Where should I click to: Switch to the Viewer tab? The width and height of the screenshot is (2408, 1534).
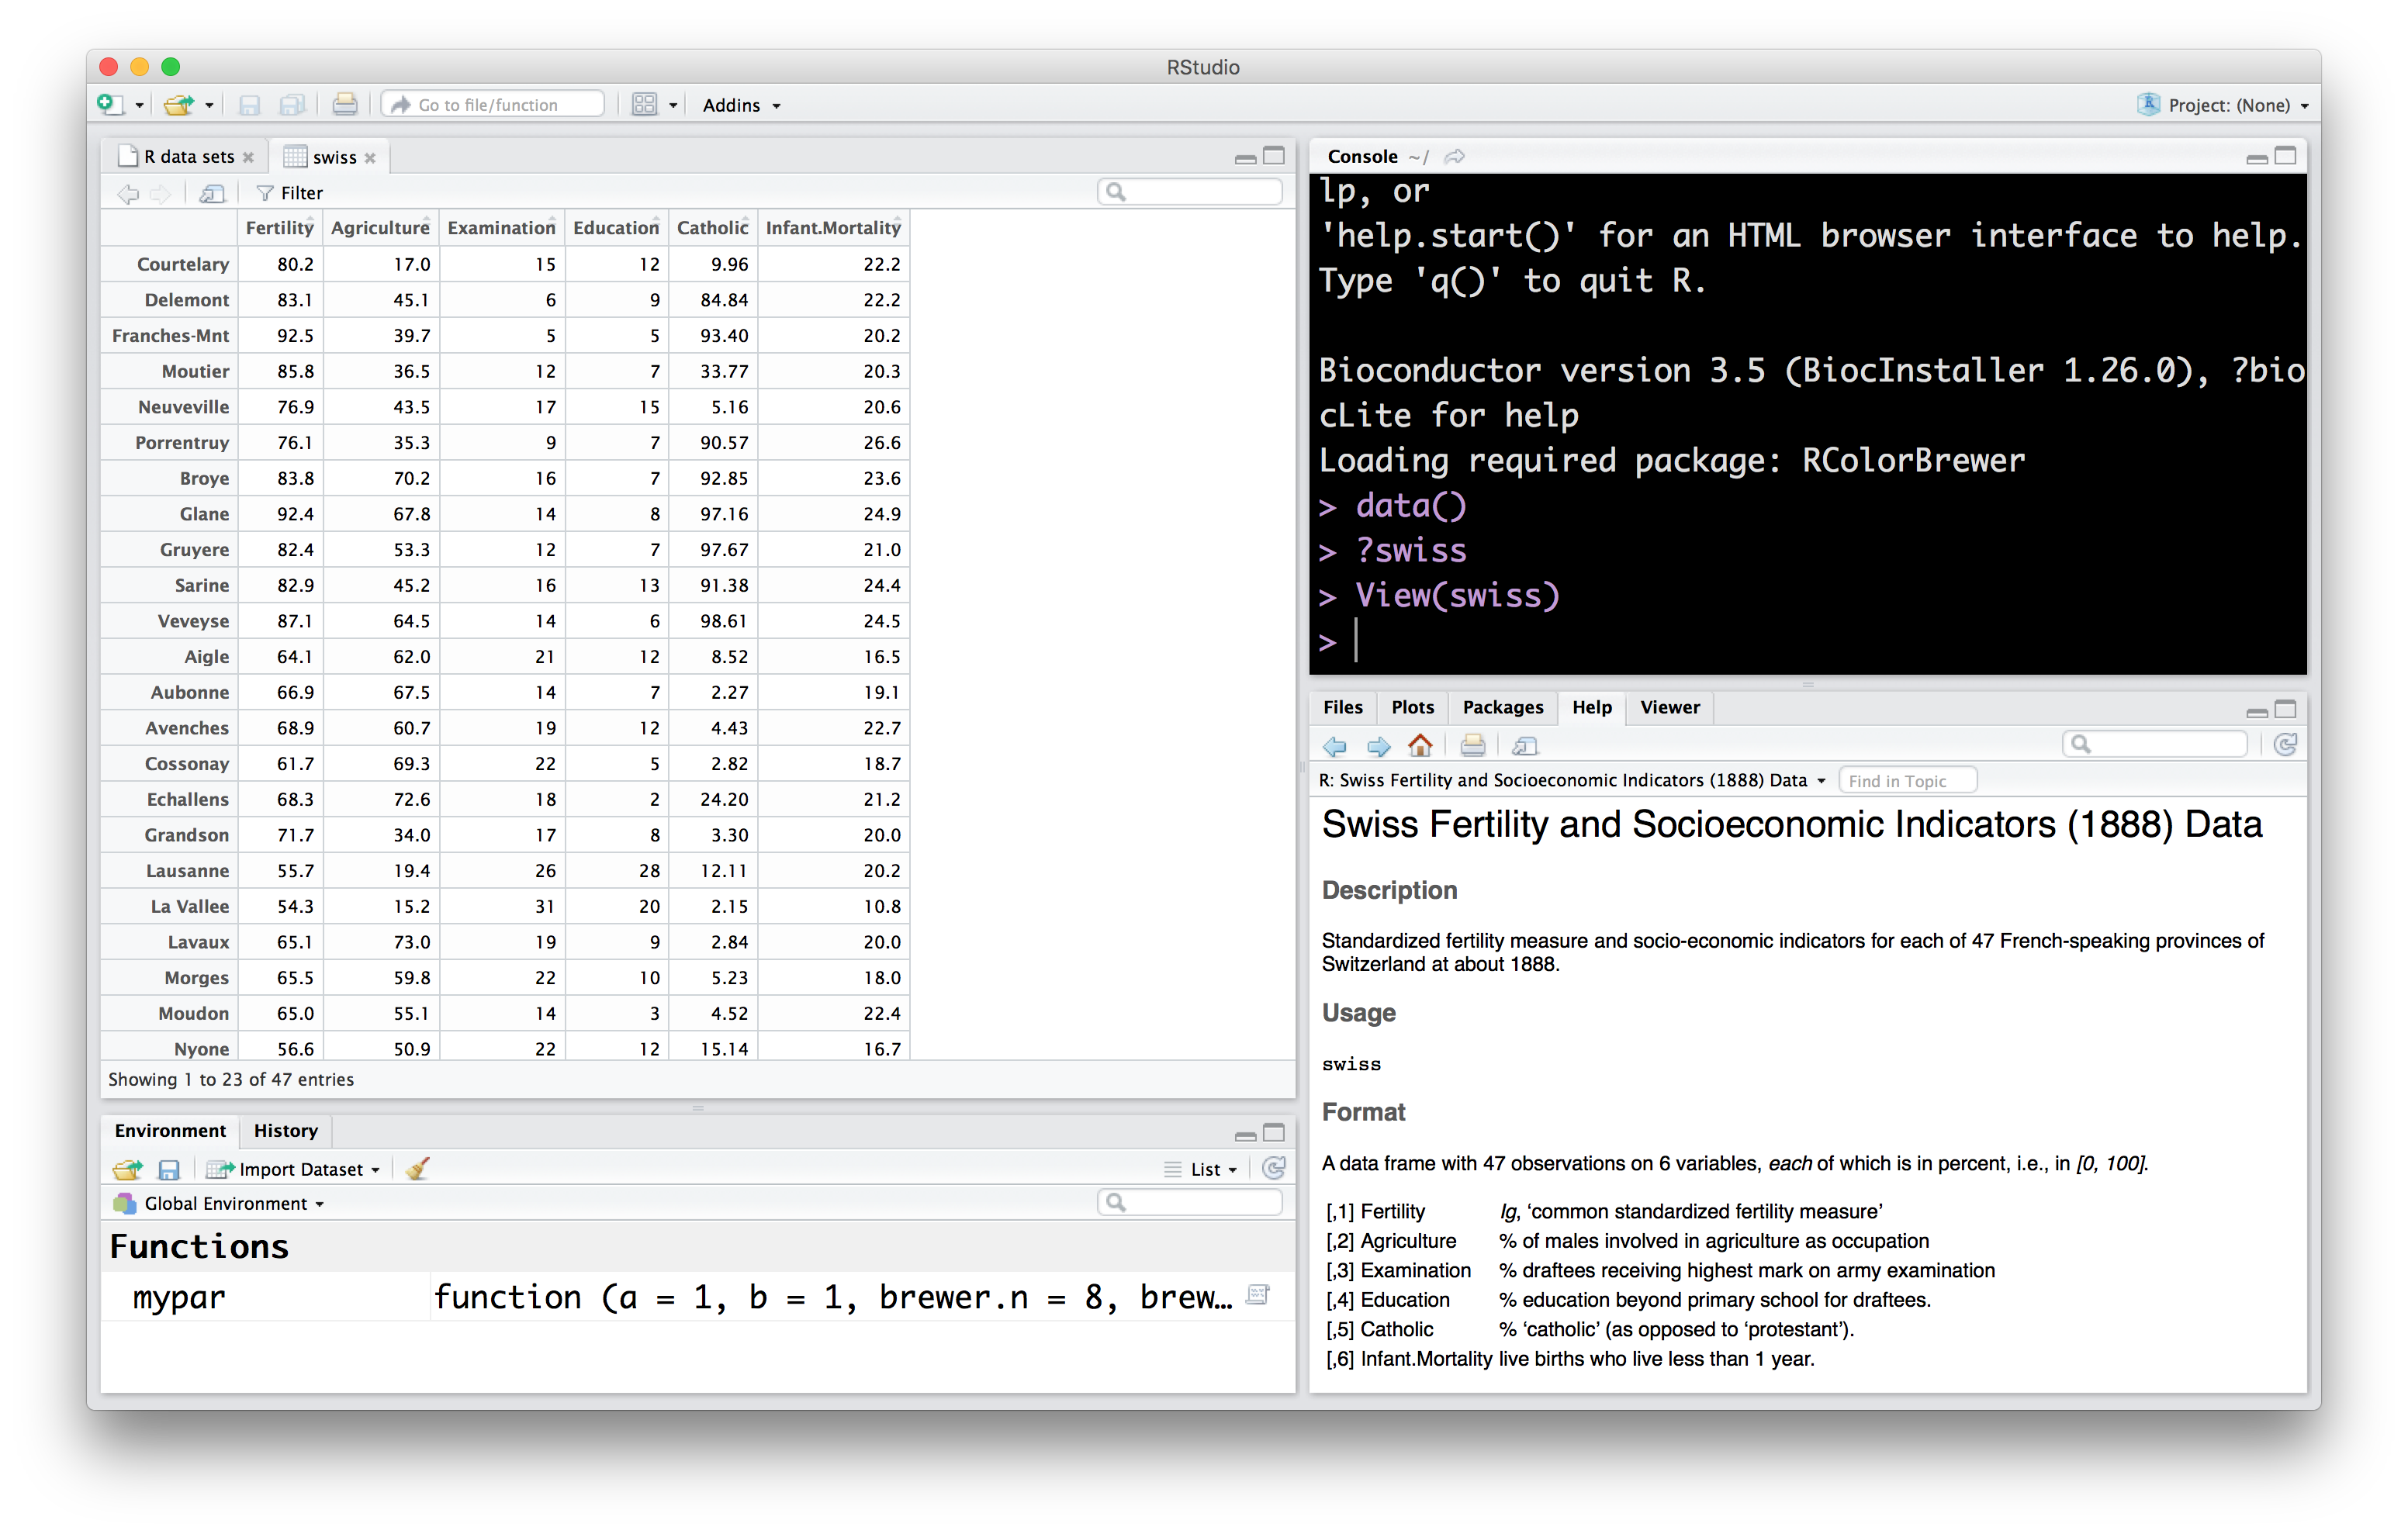click(1670, 708)
